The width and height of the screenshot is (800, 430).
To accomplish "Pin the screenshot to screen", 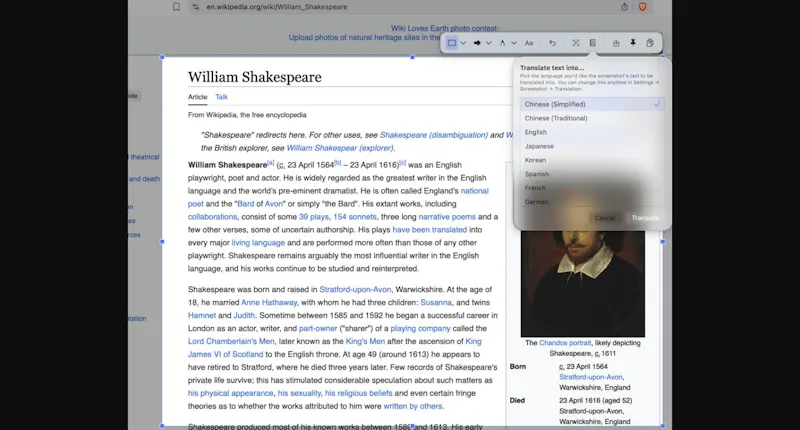I will pyautogui.click(x=633, y=43).
